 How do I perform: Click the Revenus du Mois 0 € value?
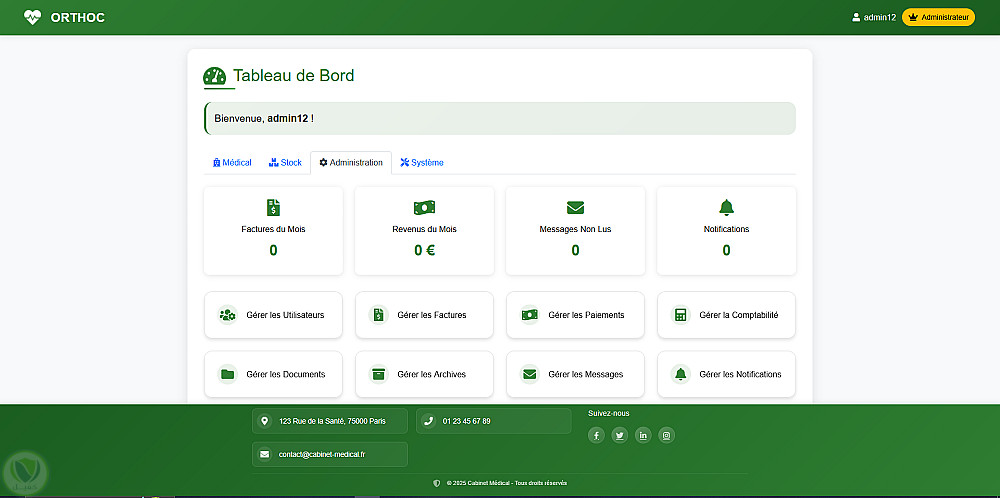(424, 251)
